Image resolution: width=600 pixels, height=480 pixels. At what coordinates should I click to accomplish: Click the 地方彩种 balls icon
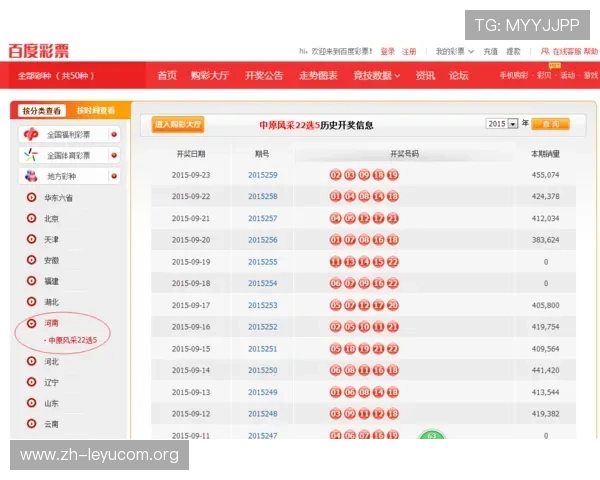click(31, 176)
